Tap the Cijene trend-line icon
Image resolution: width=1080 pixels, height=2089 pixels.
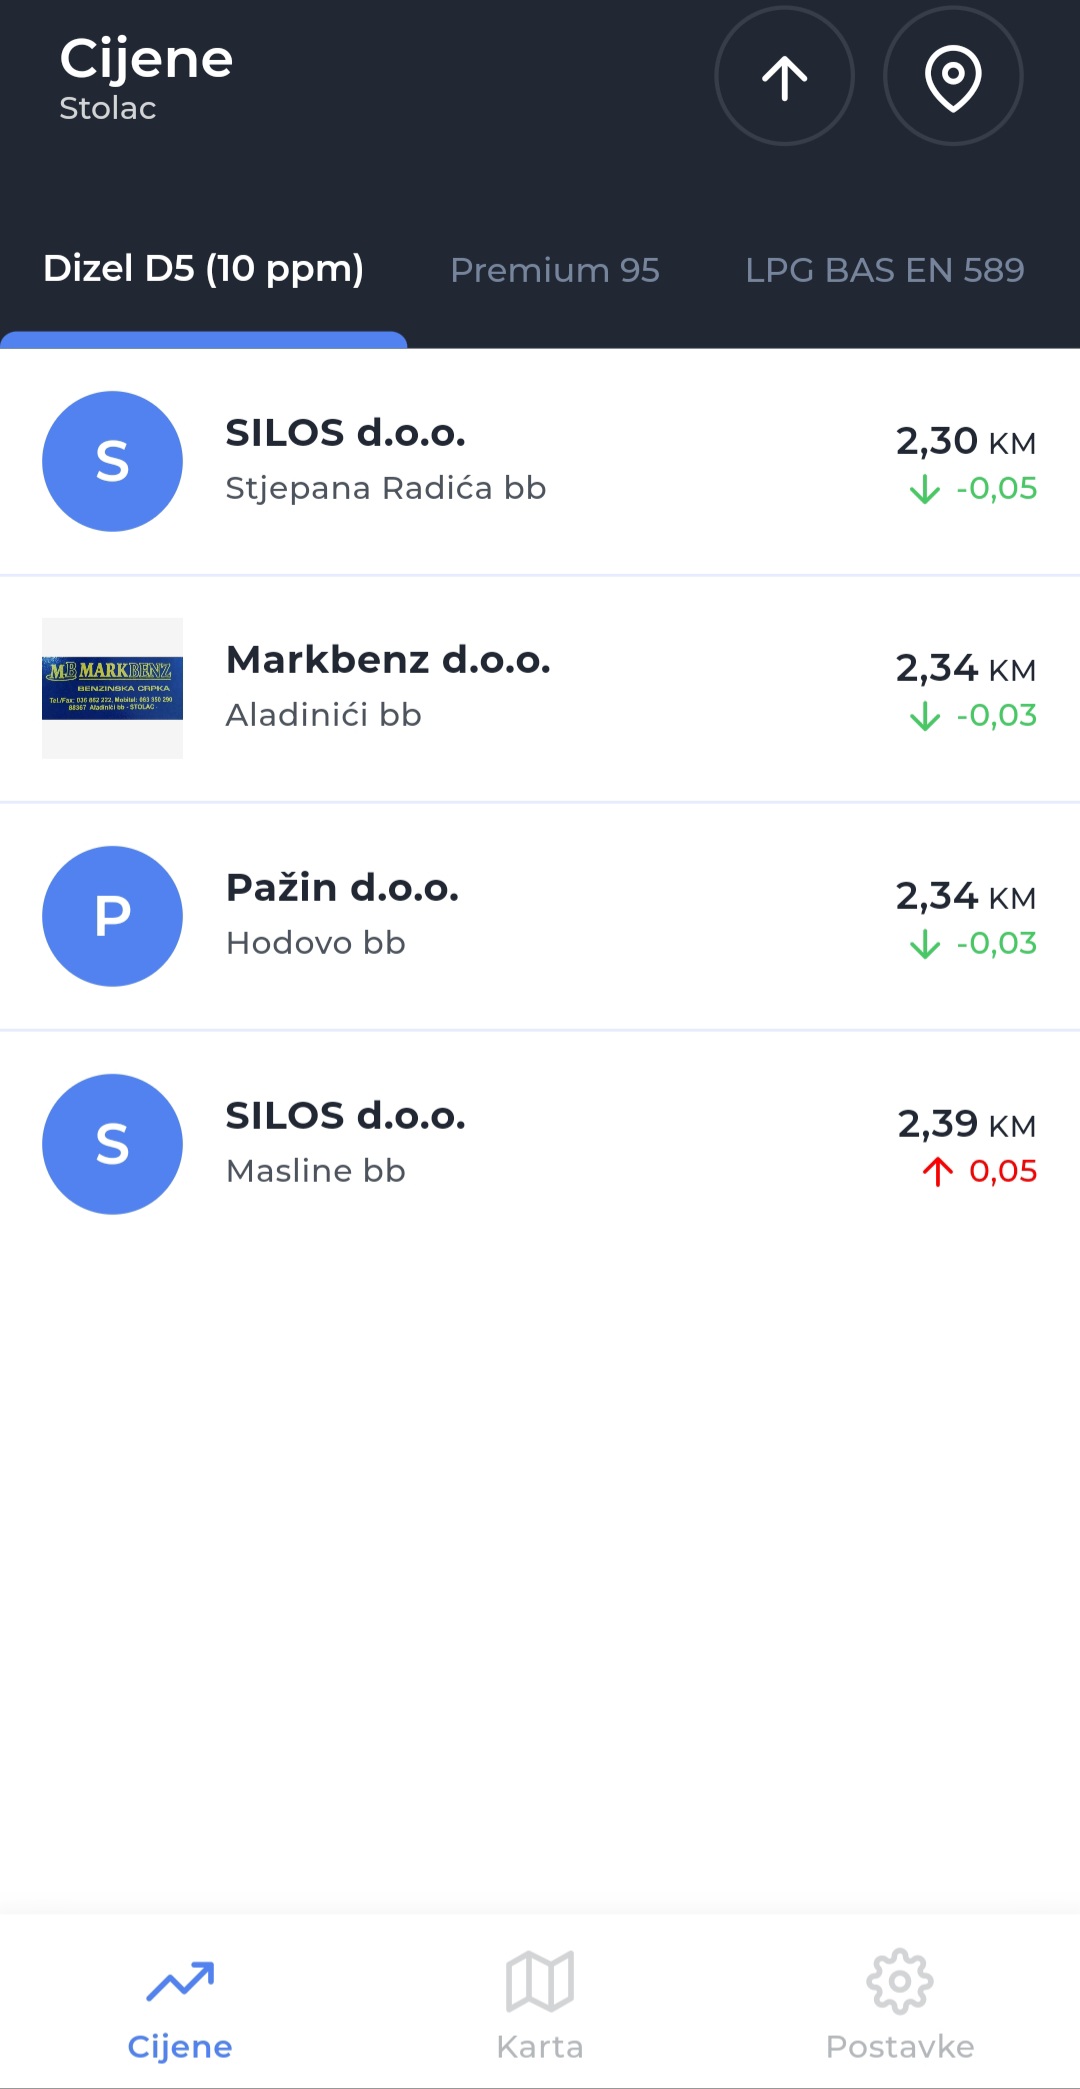coord(180,1980)
